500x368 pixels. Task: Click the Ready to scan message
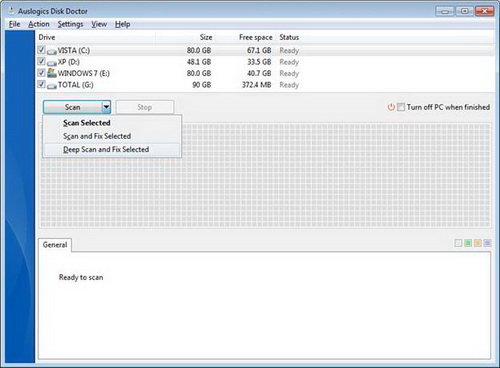[81, 277]
